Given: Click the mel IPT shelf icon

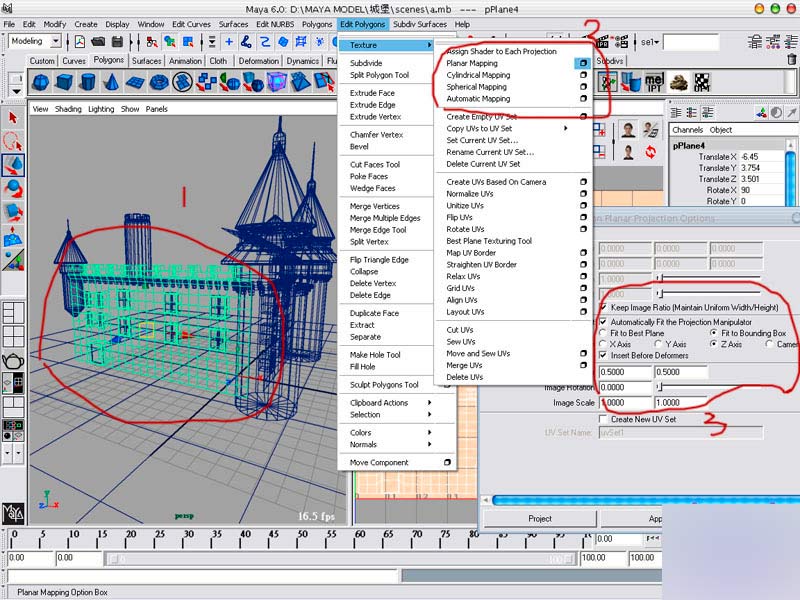Looking at the screenshot, I should 653,82.
